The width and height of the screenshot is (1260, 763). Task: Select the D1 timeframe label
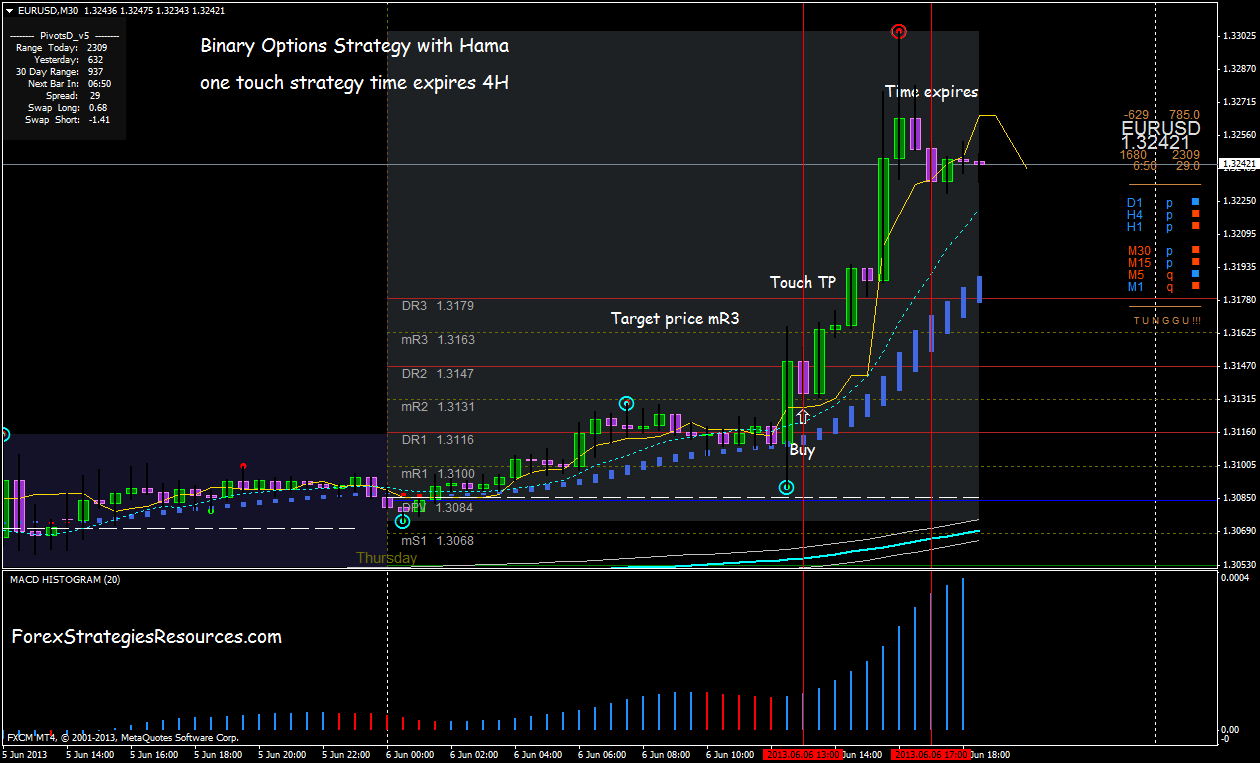click(1134, 203)
